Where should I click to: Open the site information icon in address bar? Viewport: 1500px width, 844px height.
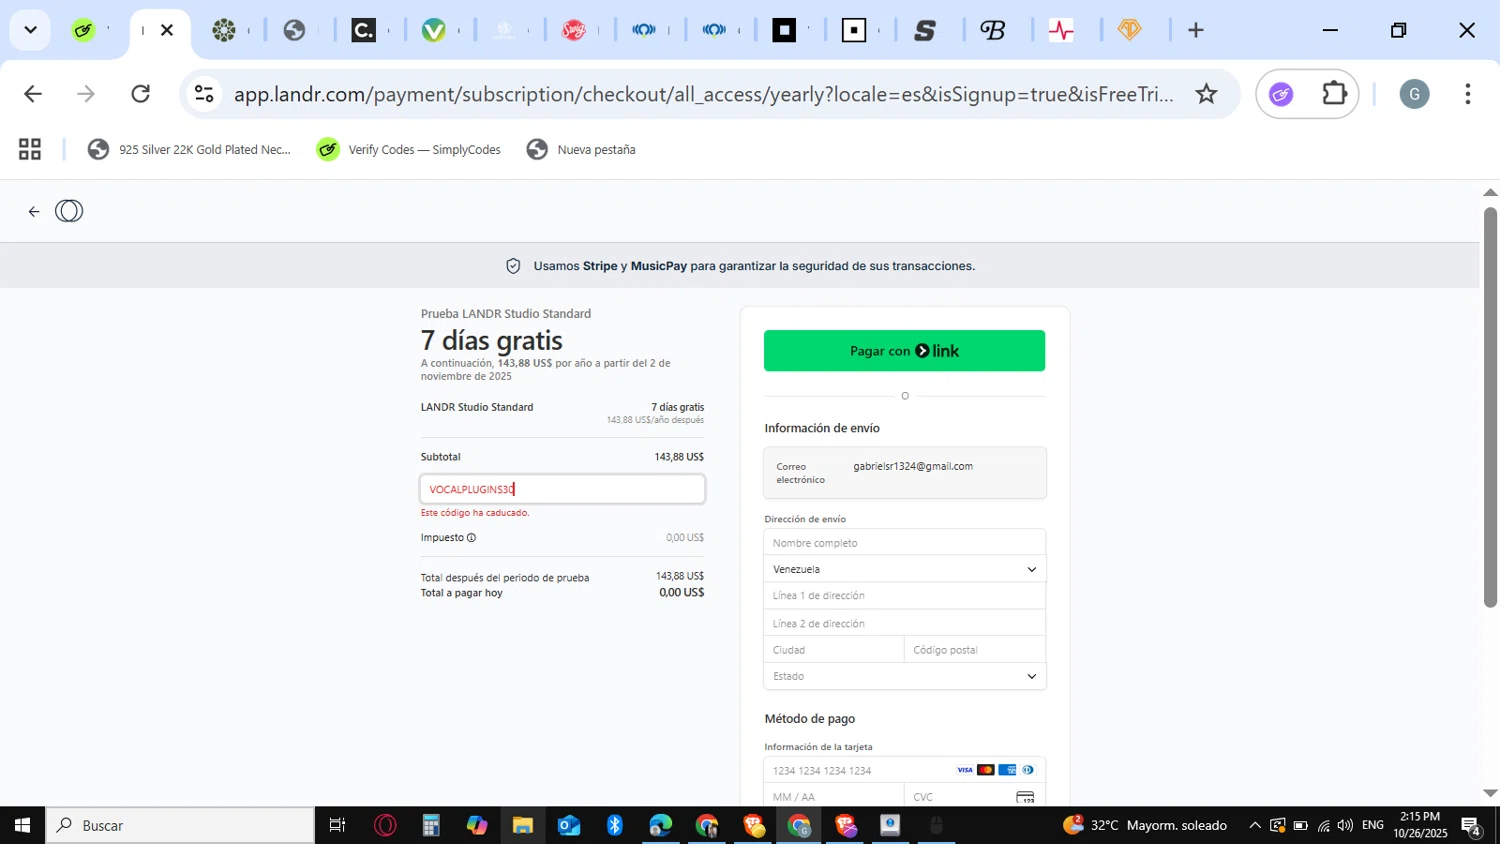(204, 94)
